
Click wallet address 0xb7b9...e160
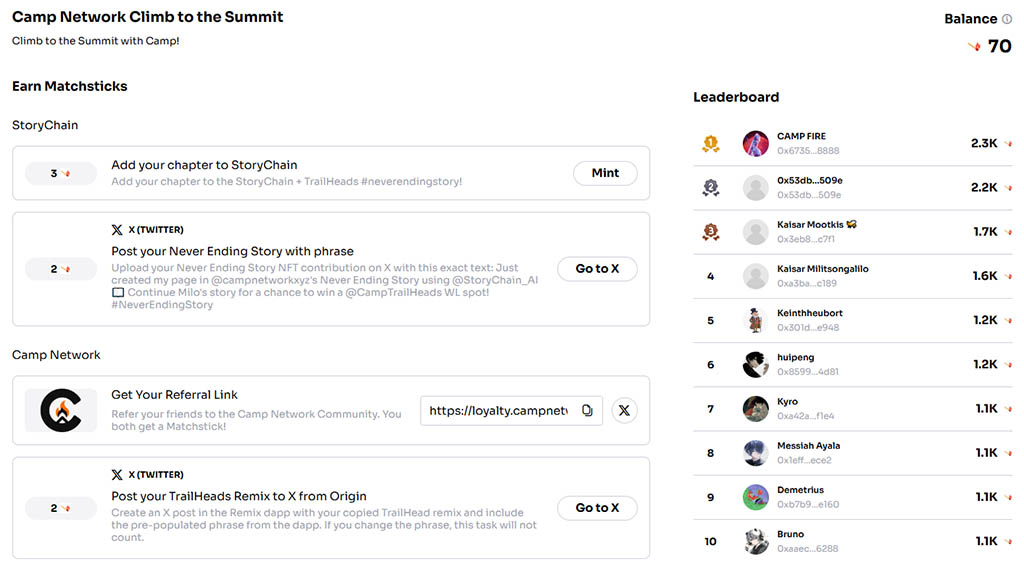coord(808,504)
